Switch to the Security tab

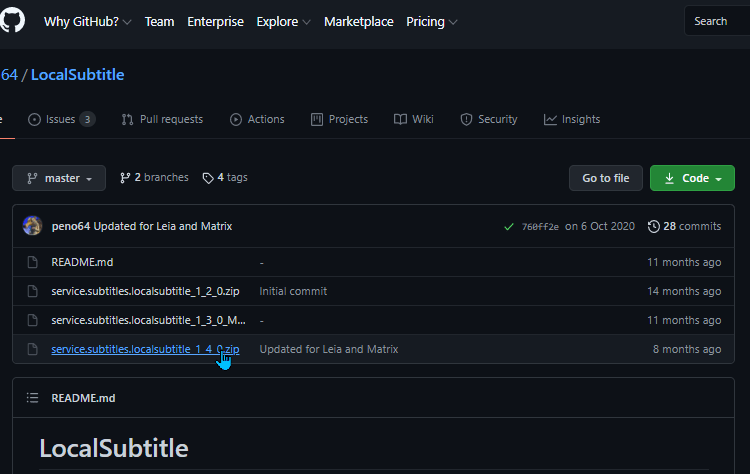tap(488, 119)
